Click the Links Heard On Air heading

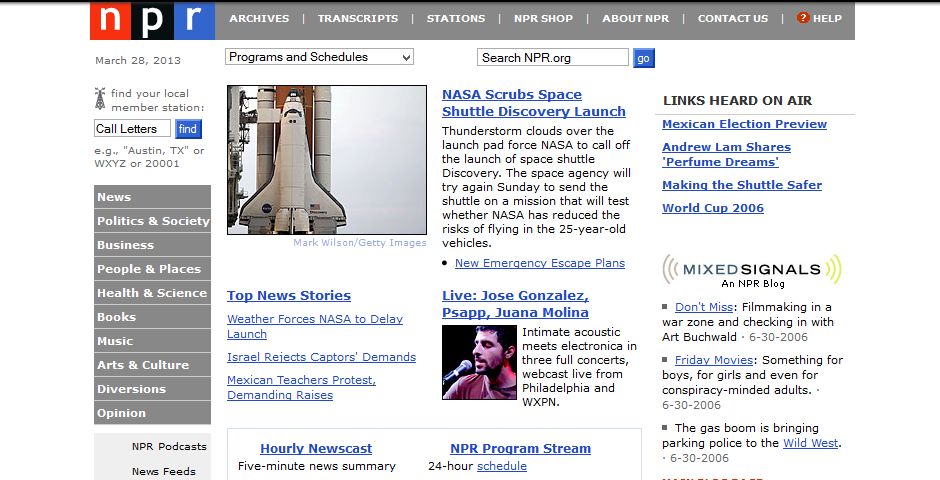pyautogui.click(x=737, y=101)
